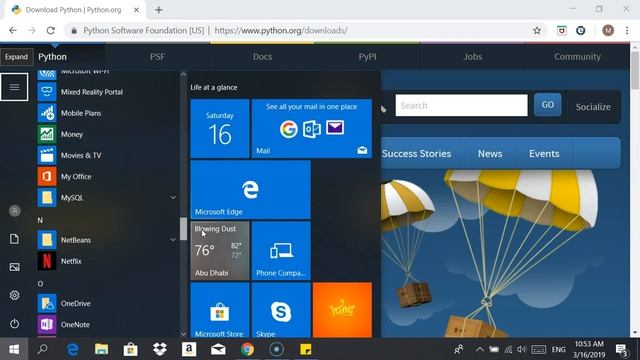Screen dimensions: 640x360
Task: Reload the page in Chrome
Action: 51,31
